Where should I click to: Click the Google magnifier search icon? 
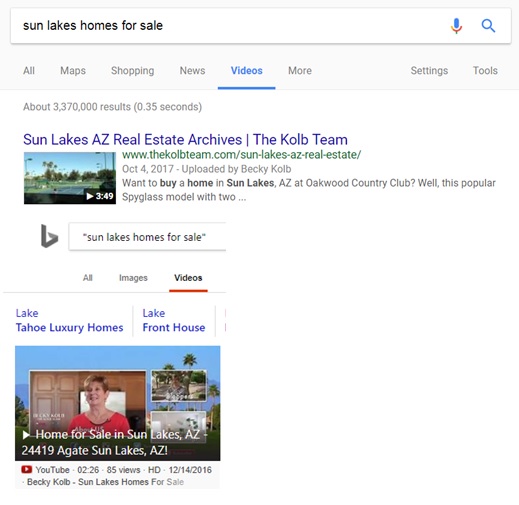coord(488,26)
